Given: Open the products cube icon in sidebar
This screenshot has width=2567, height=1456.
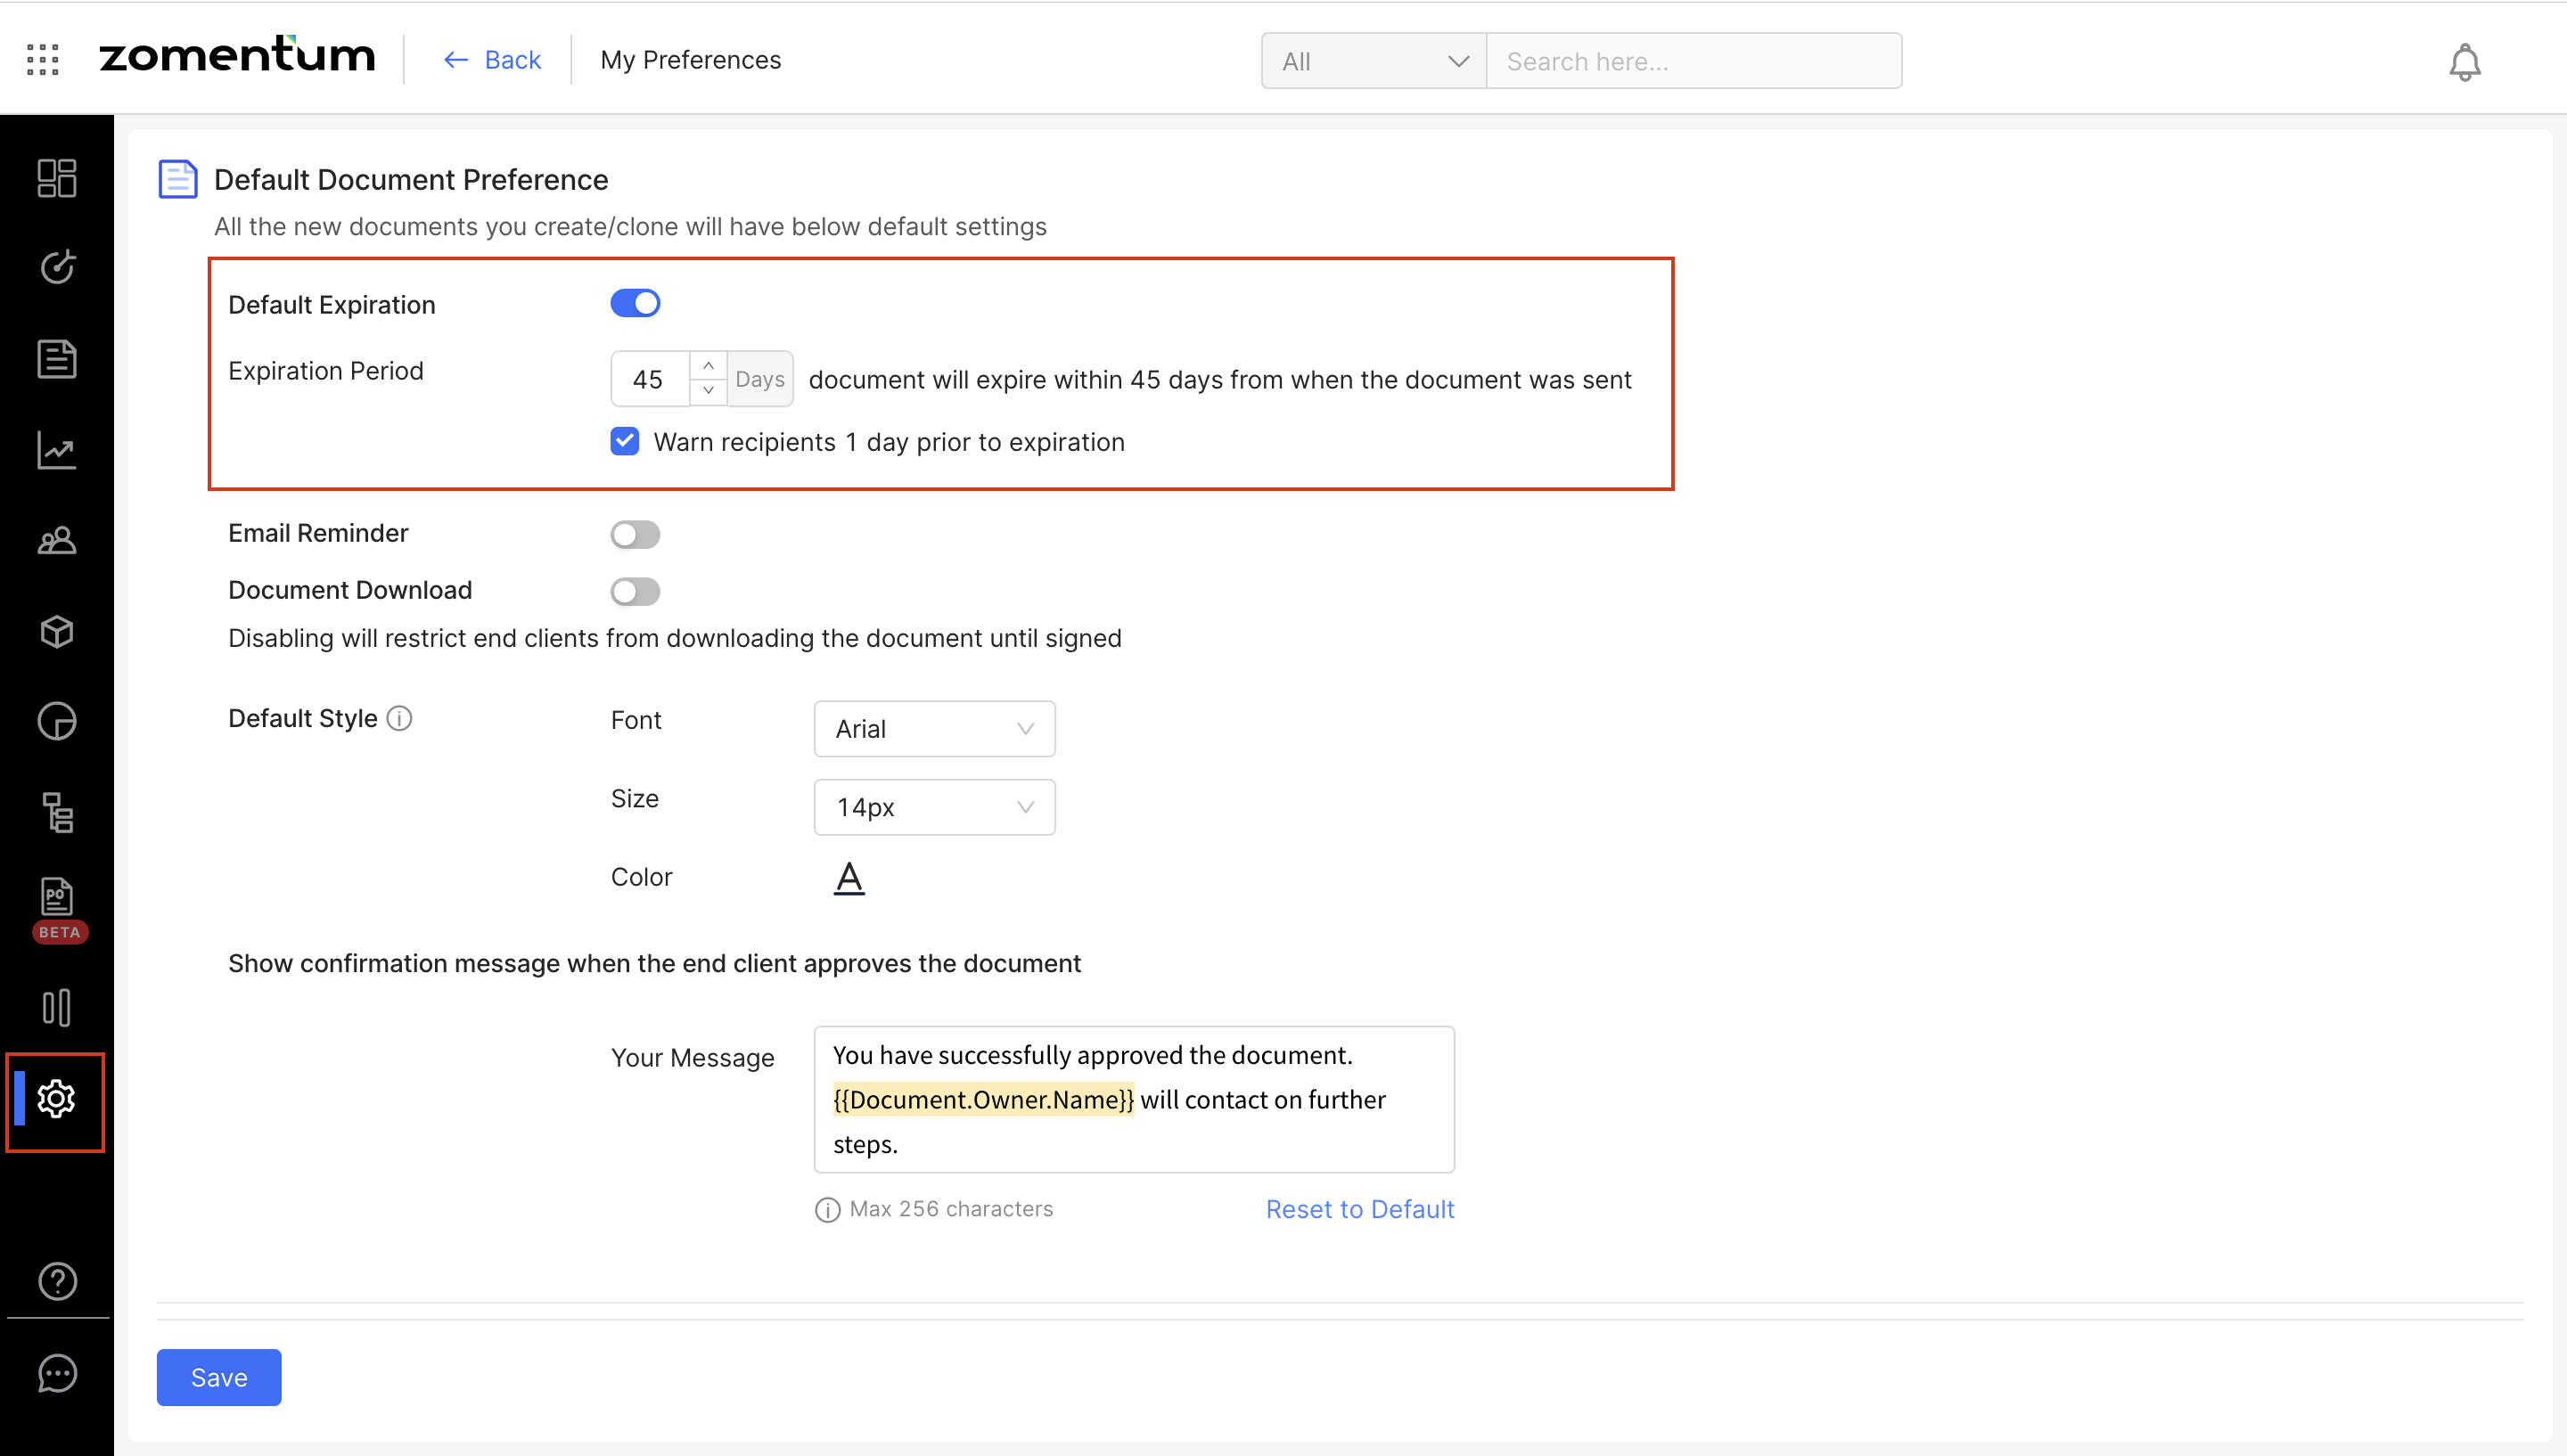Looking at the screenshot, I should click(57, 631).
